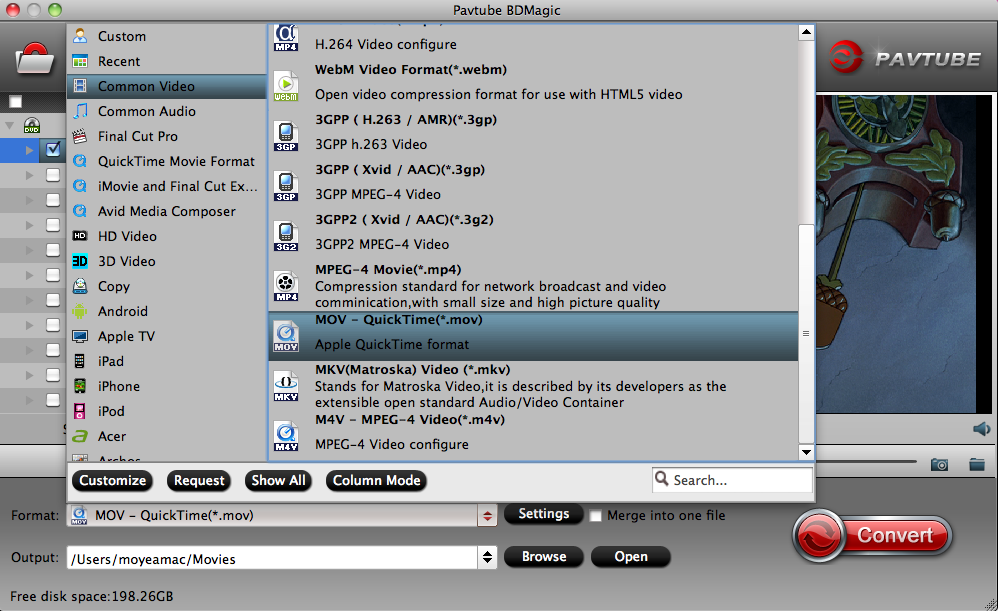Click the iPod device icon
Screen dimensions: 998x611
tap(80, 411)
